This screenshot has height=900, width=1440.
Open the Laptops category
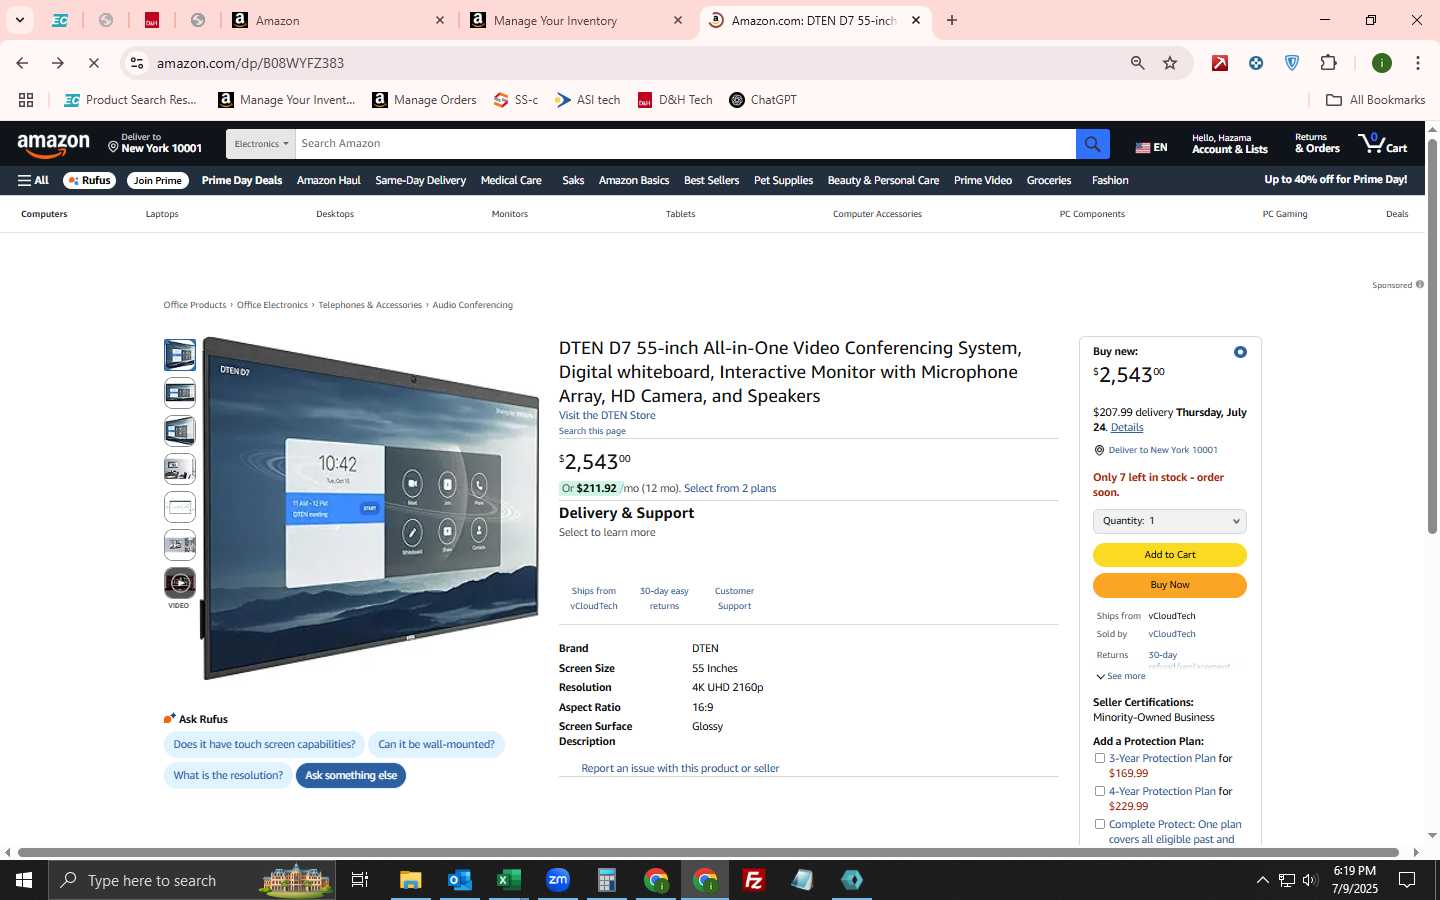(x=162, y=214)
